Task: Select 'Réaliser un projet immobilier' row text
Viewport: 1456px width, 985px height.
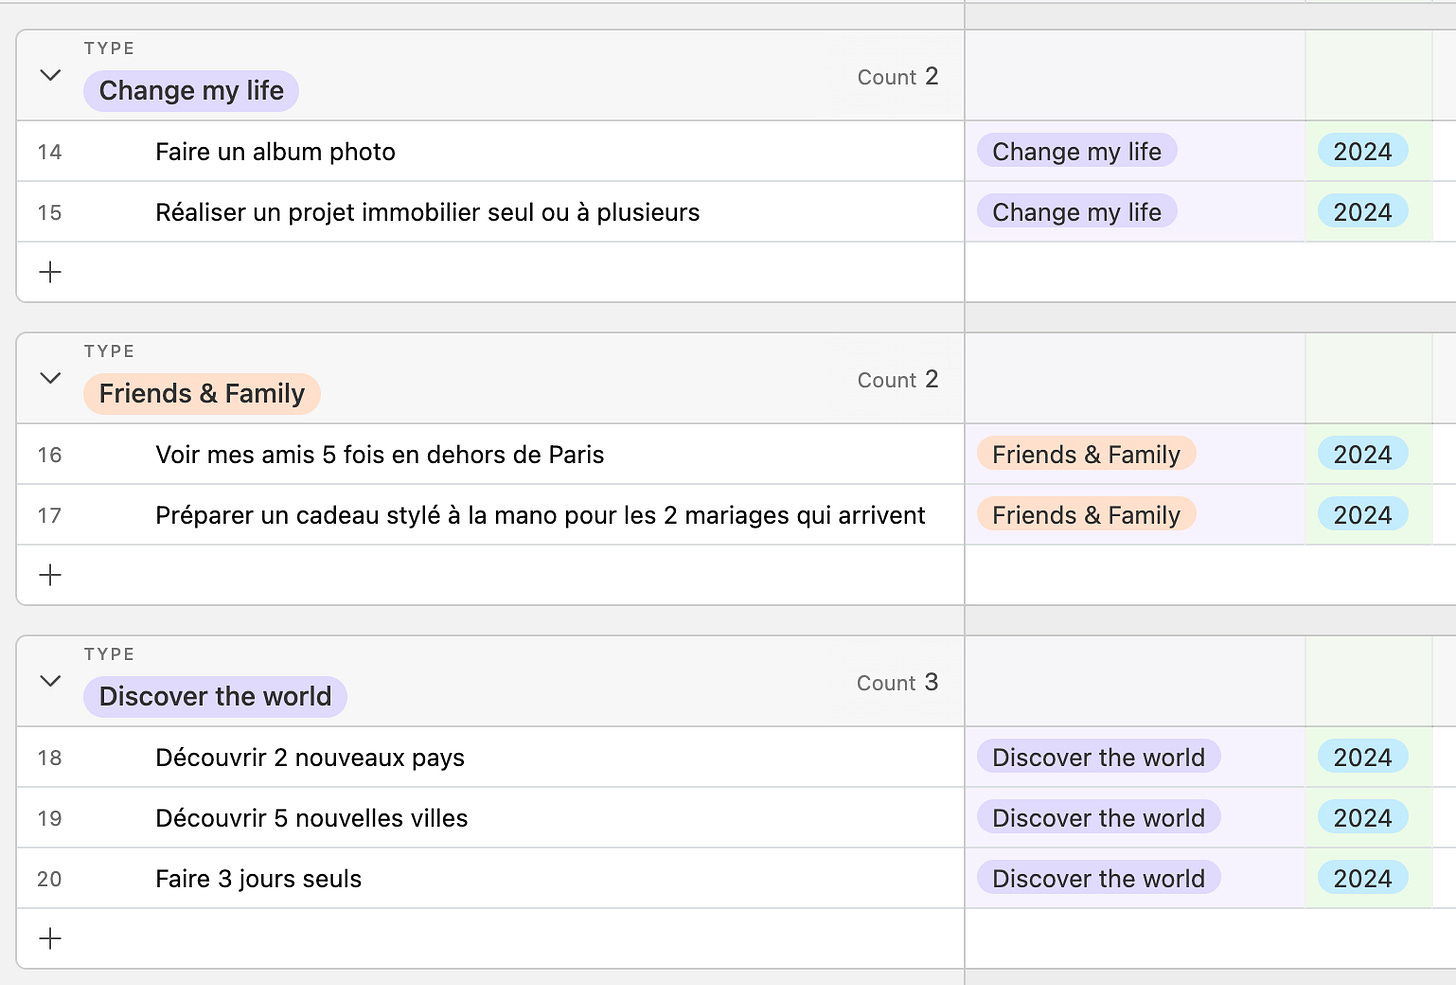Action: point(427,213)
